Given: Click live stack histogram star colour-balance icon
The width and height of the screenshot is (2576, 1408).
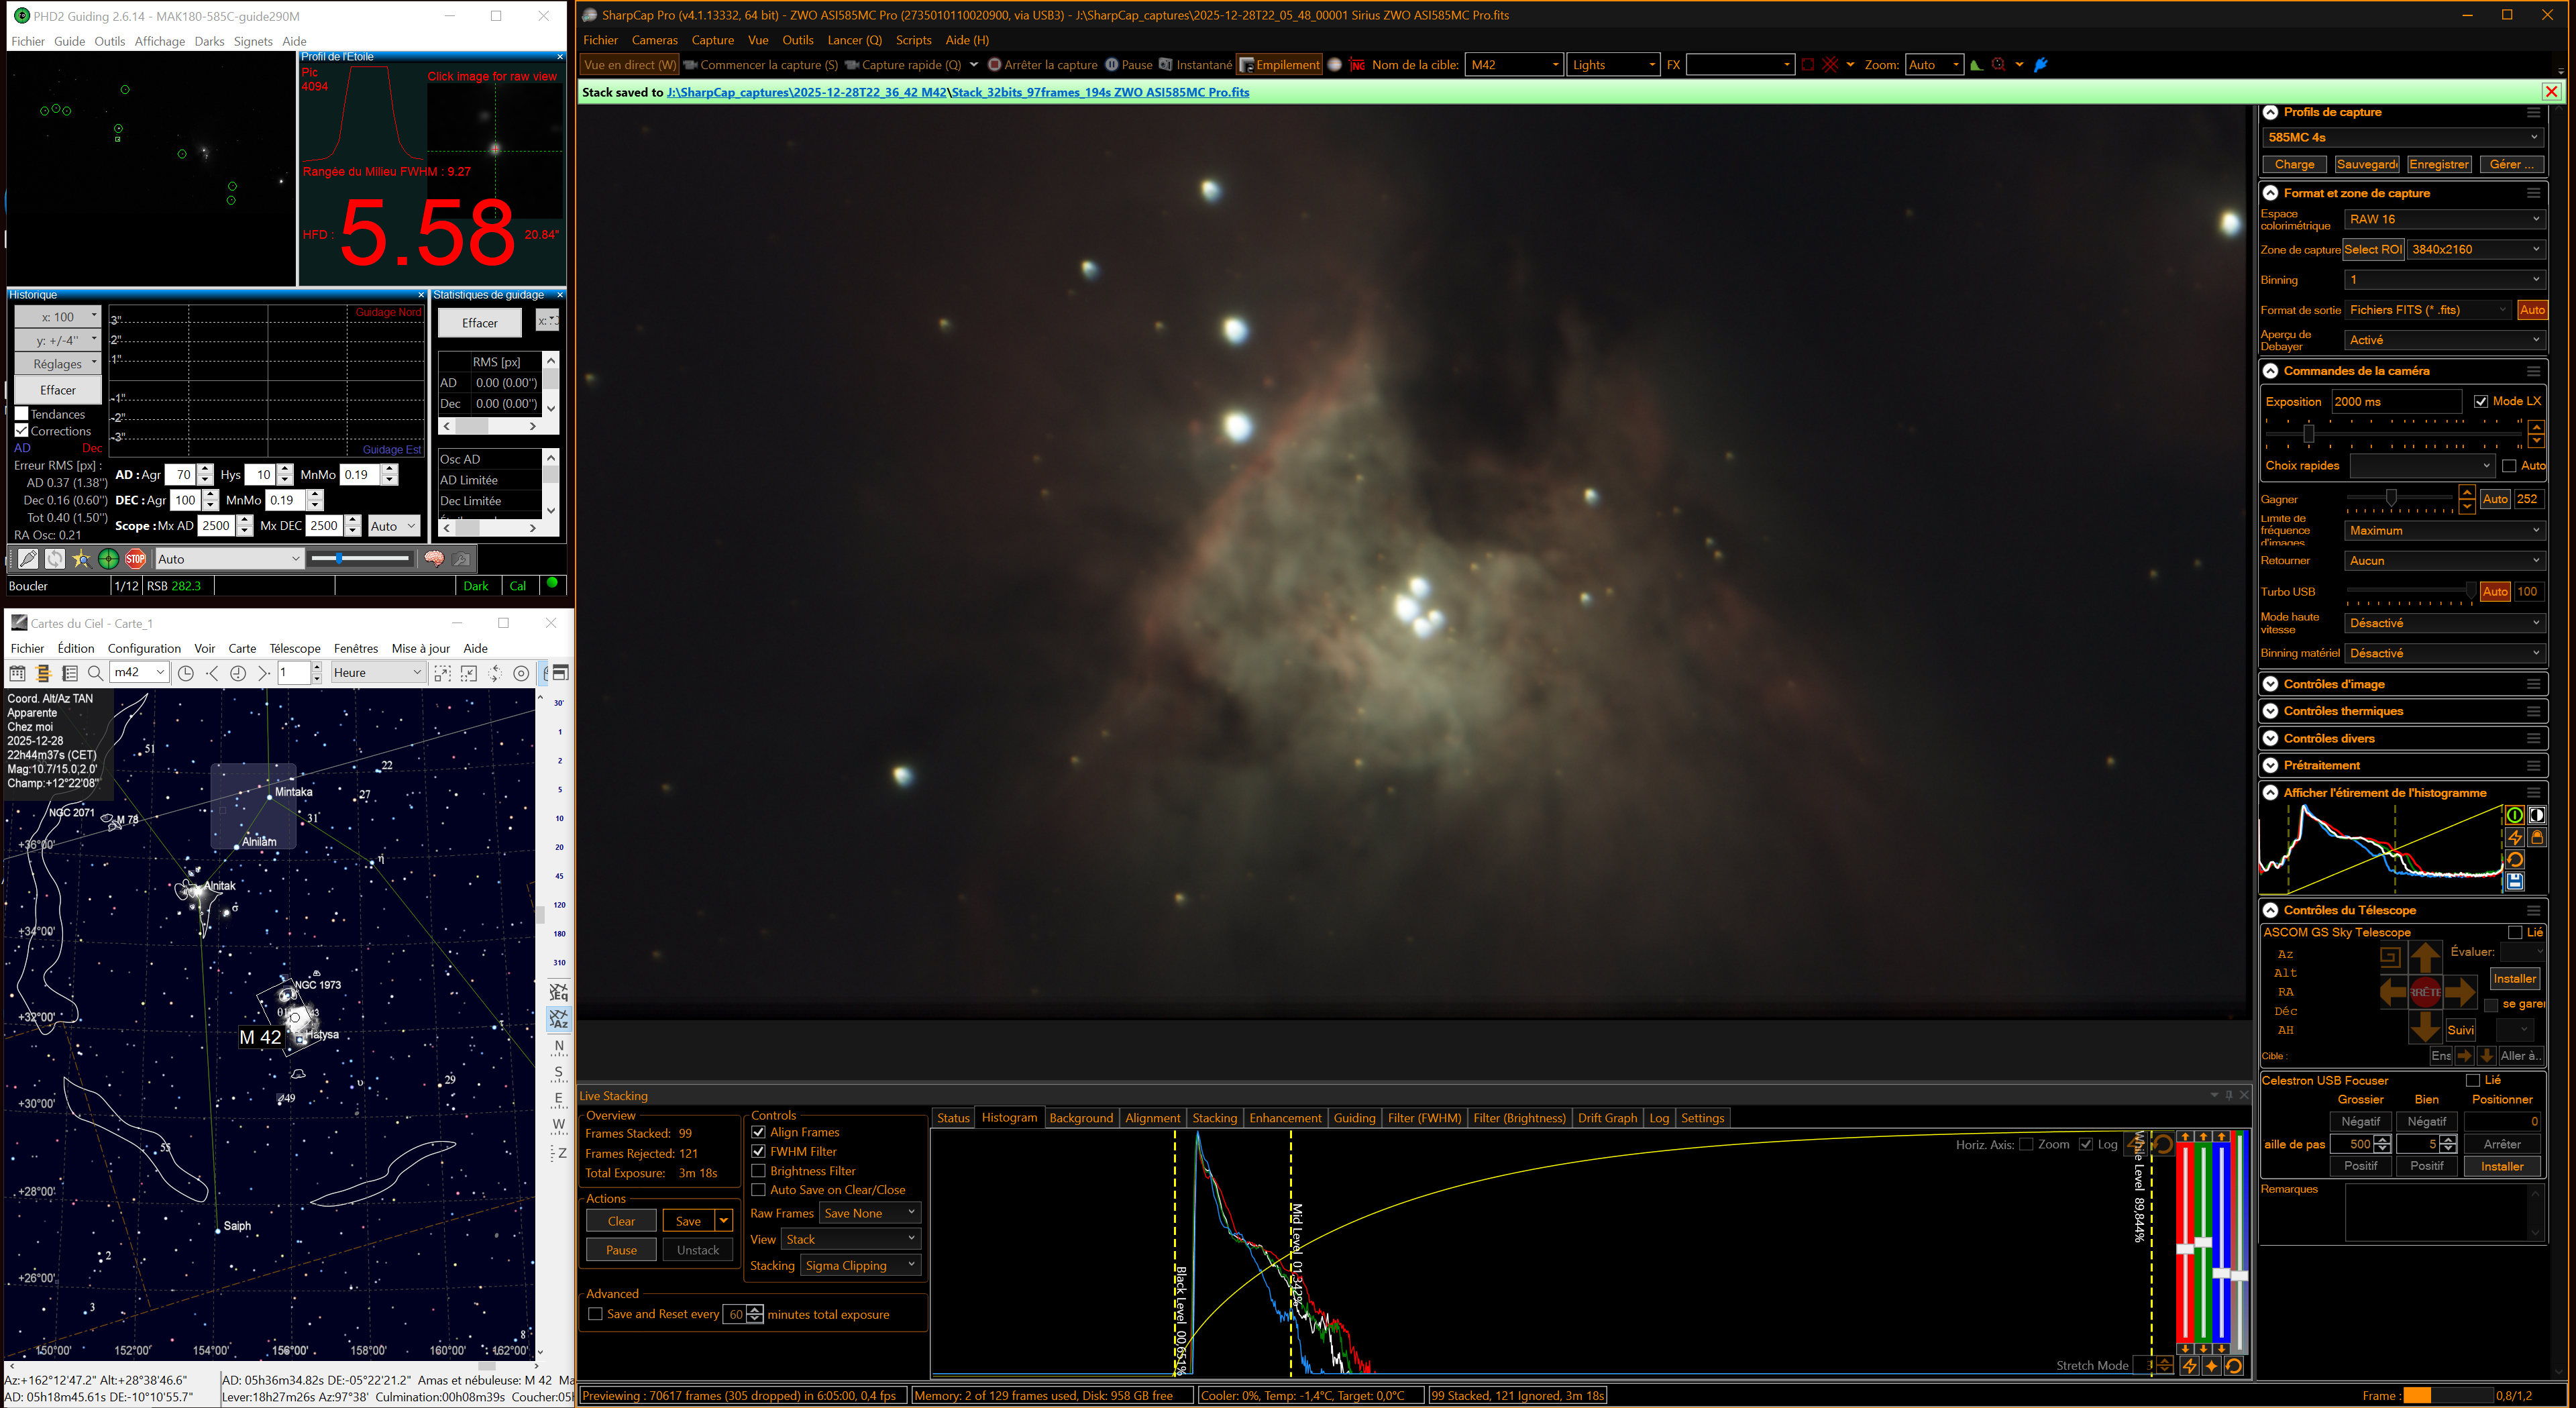Looking at the screenshot, I should pos(2211,1365).
